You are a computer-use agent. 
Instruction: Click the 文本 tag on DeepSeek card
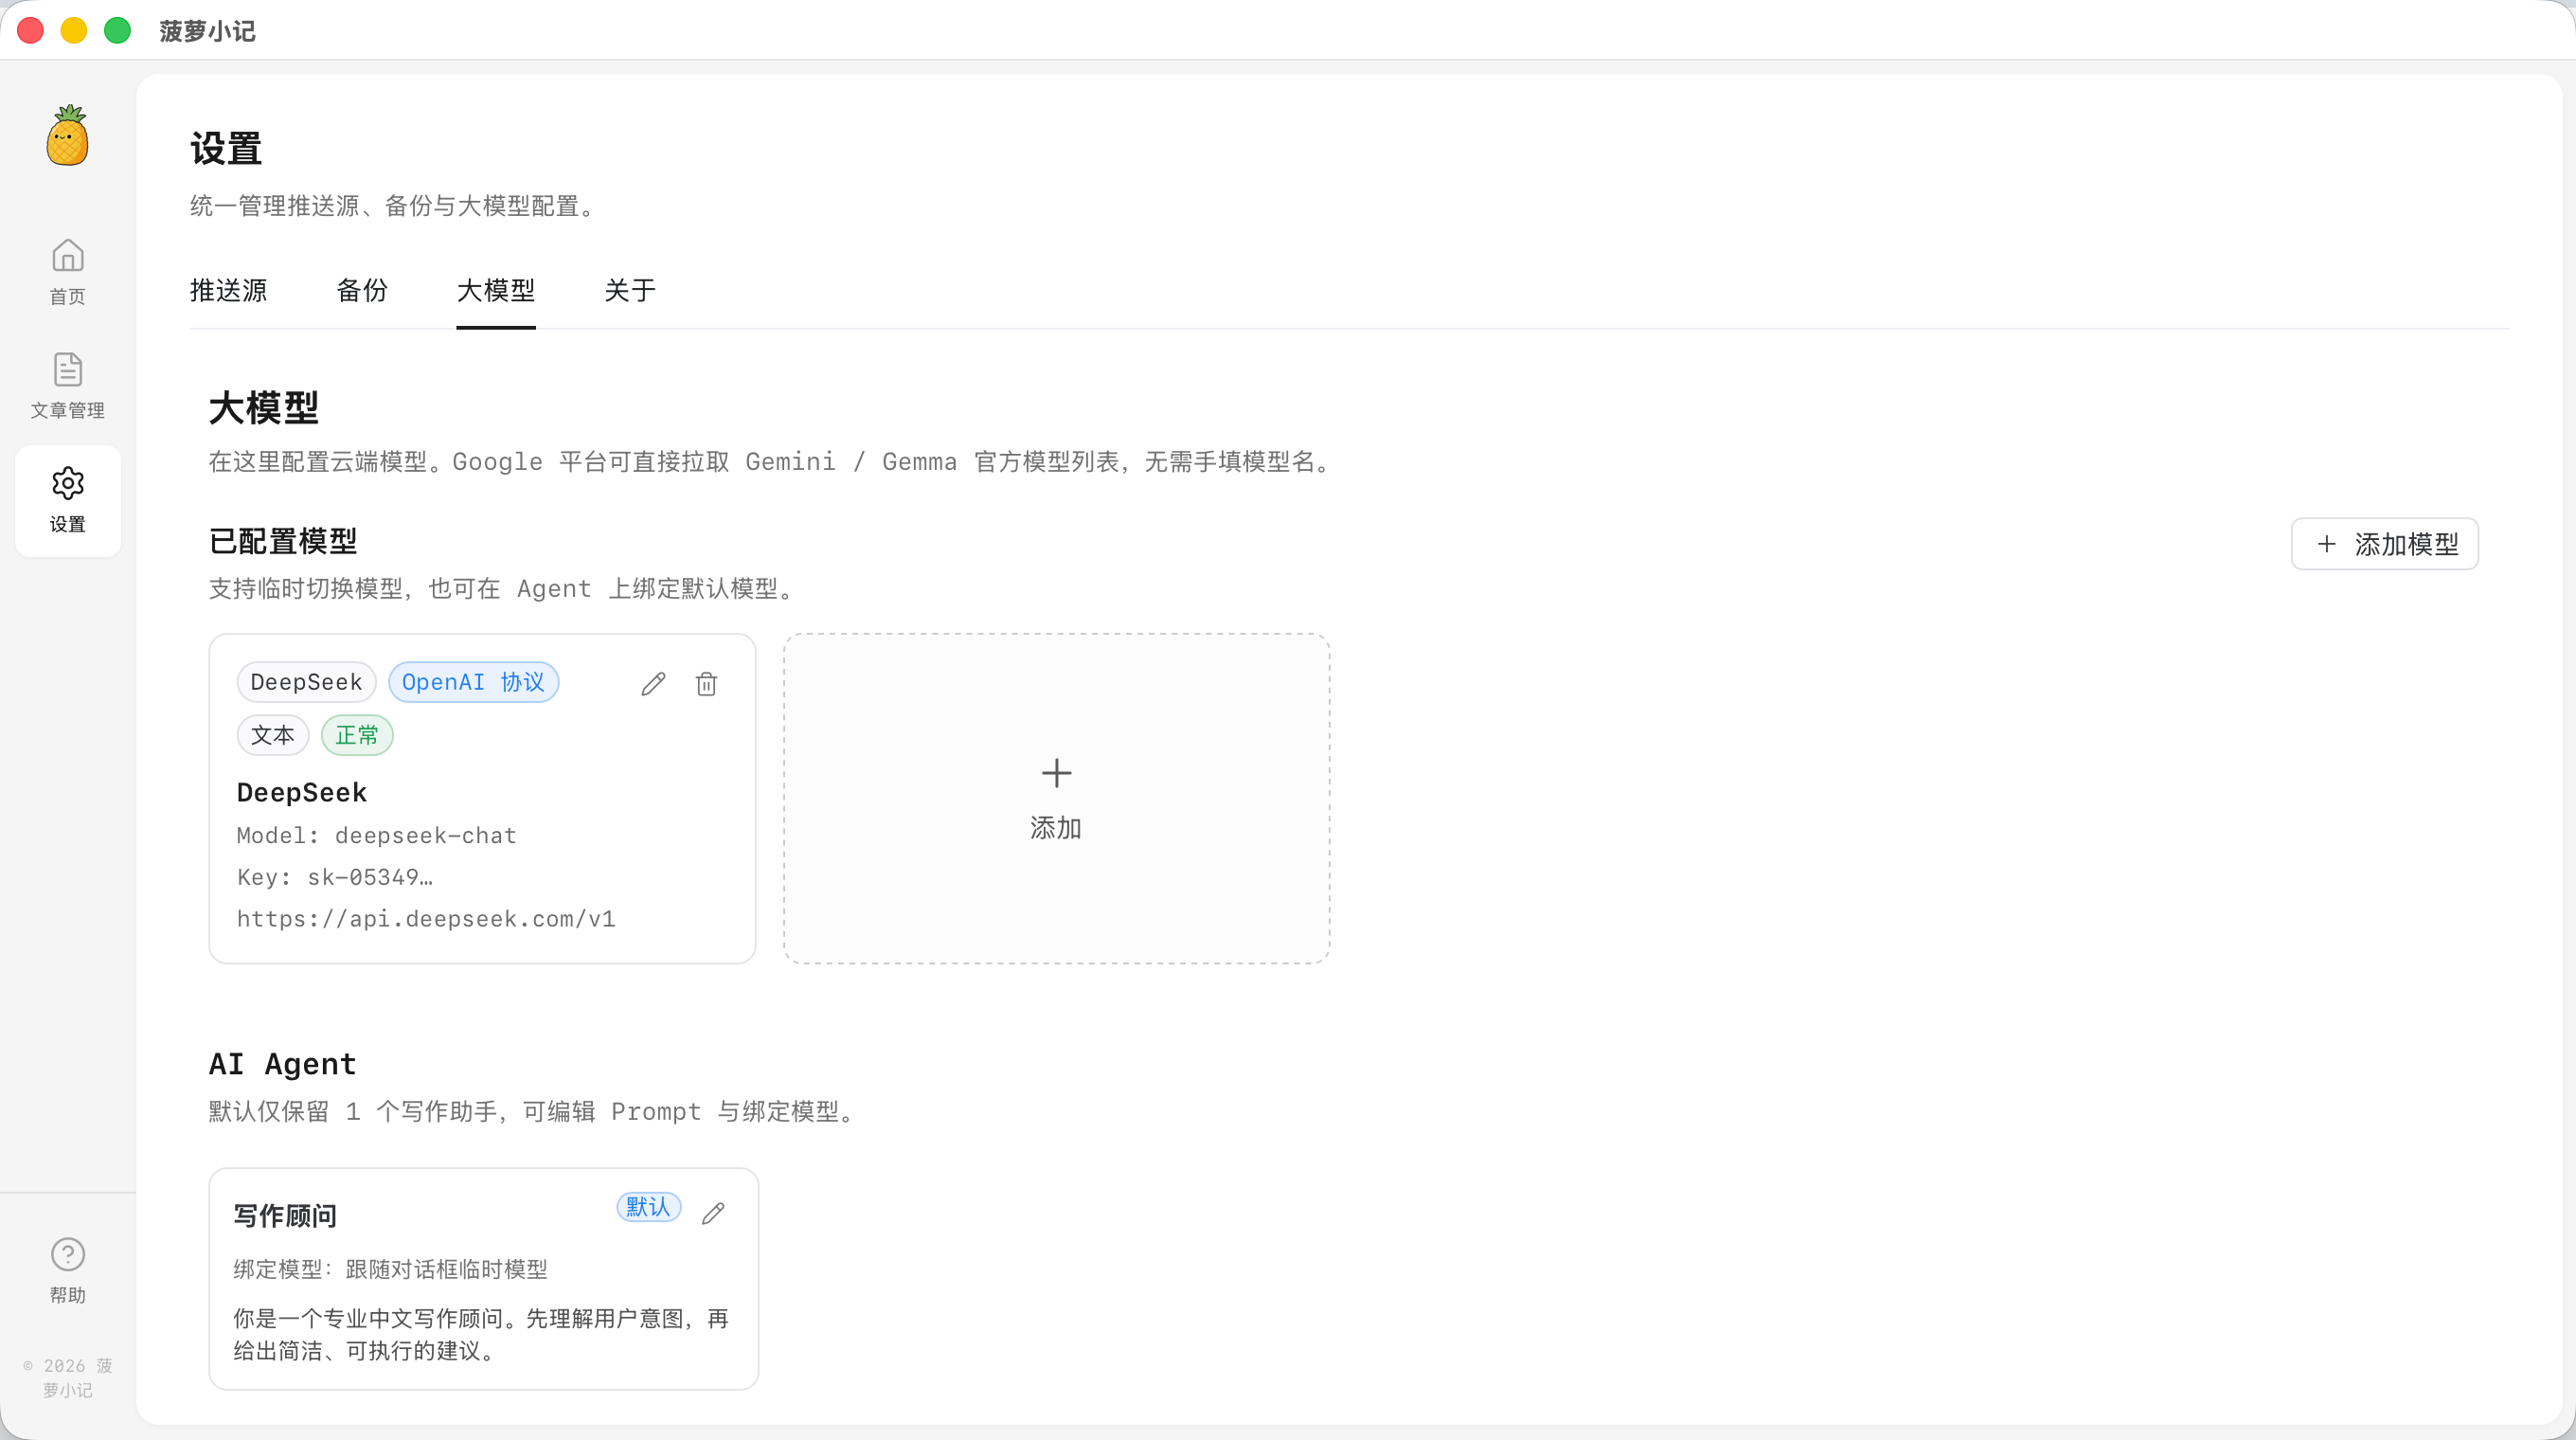pyautogui.click(x=272, y=735)
